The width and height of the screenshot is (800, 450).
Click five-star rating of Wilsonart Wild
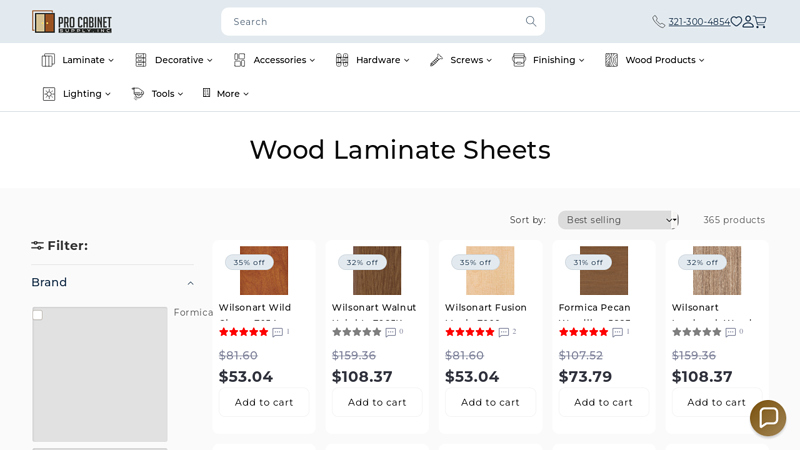click(243, 332)
